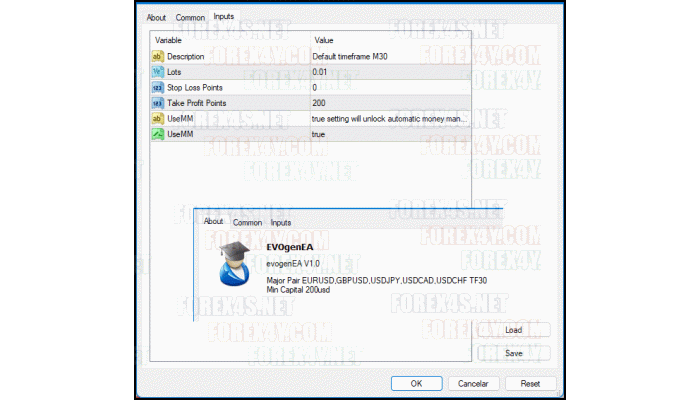Click the 'evogenEA V1.0' version text
700x400 pixels.
tap(293, 263)
